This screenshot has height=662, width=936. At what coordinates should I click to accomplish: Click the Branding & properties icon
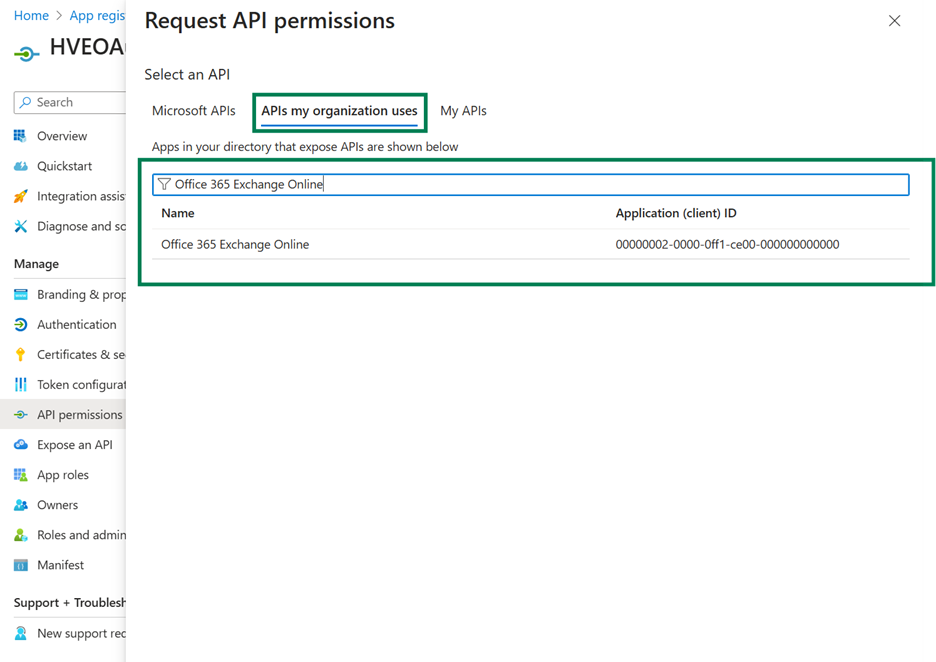(20, 294)
